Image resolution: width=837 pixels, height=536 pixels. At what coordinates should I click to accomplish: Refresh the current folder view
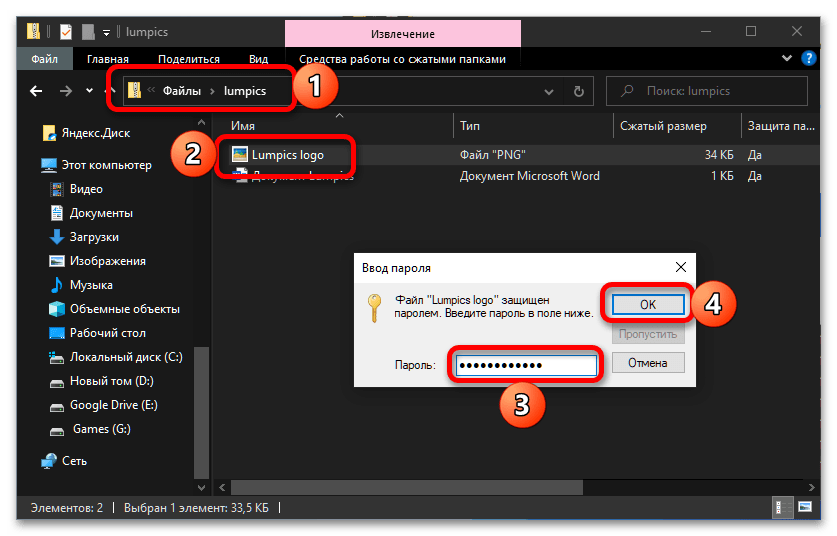[x=577, y=91]
